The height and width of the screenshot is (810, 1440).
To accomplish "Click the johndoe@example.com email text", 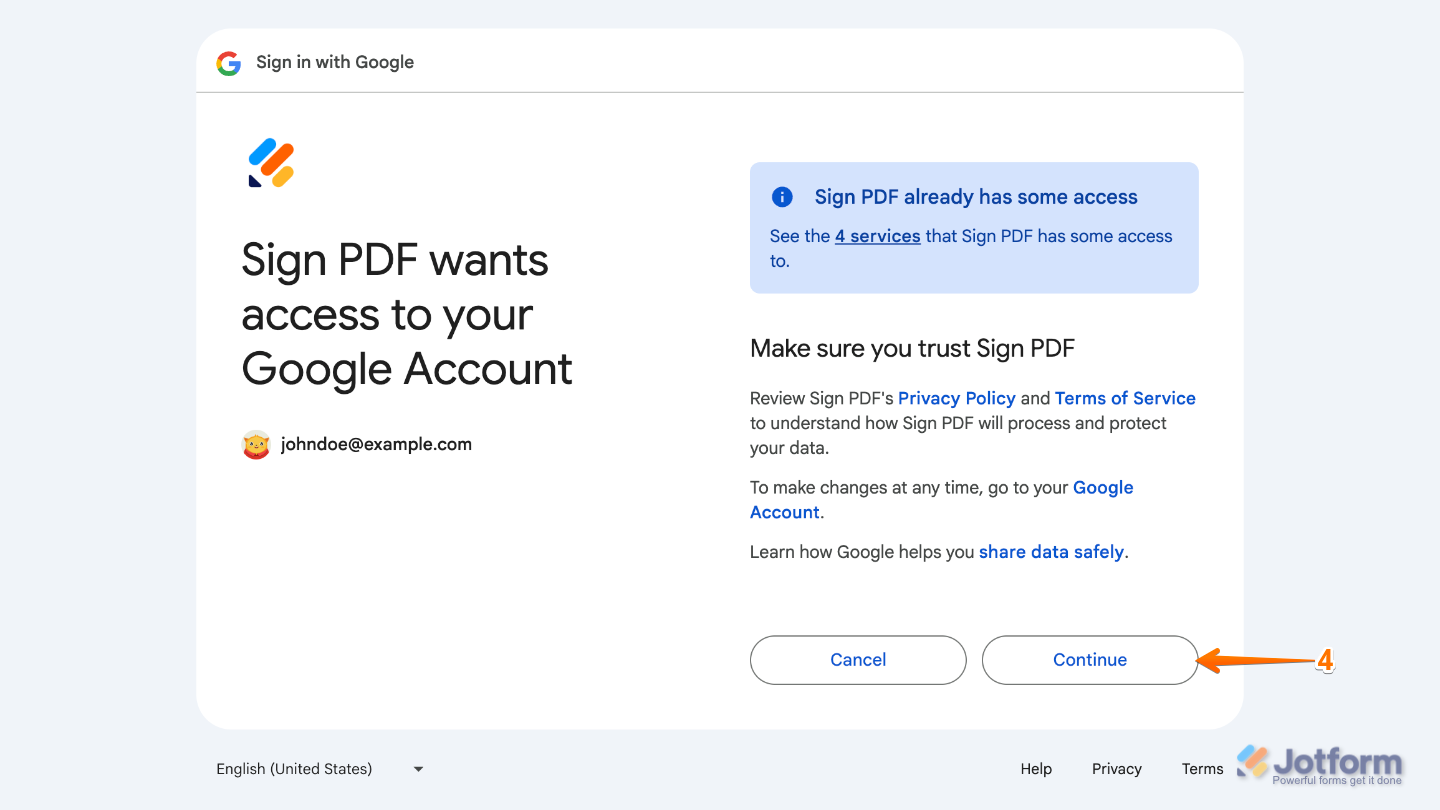I will (x=375, y=444).
